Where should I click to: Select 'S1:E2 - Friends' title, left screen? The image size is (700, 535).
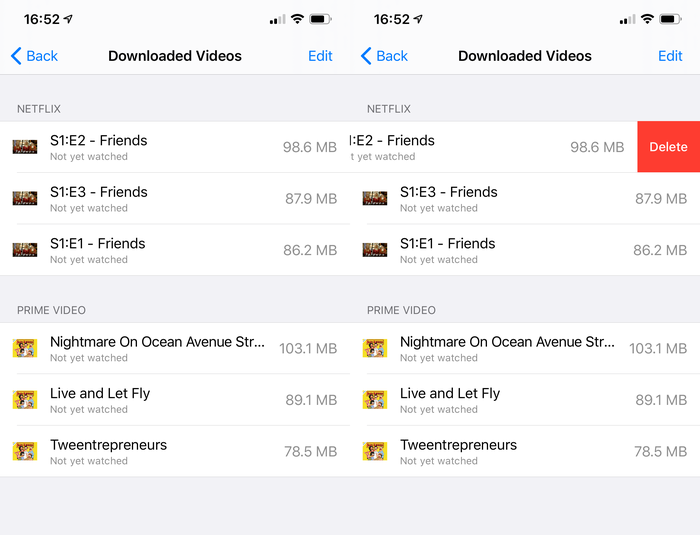coord(99,140)
